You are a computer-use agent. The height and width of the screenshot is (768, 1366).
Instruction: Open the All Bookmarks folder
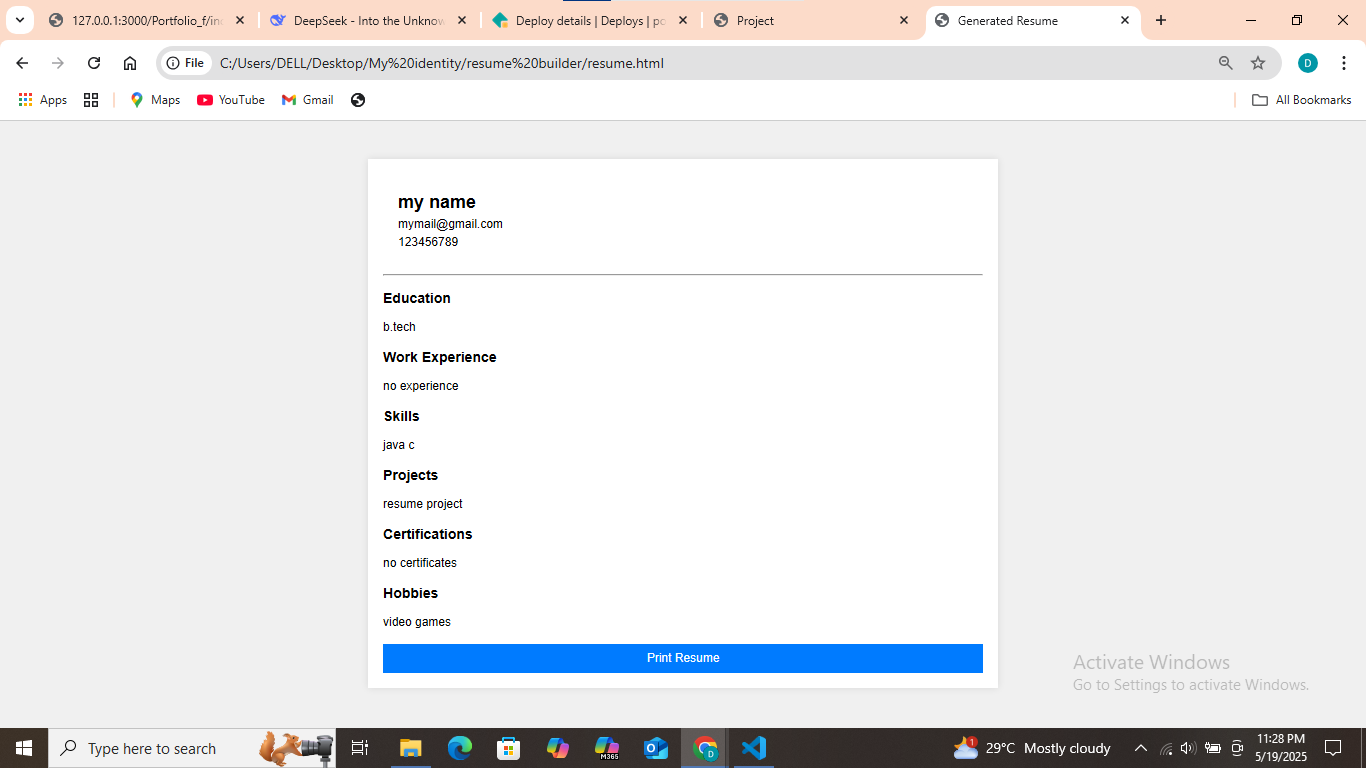(1302, 100)
